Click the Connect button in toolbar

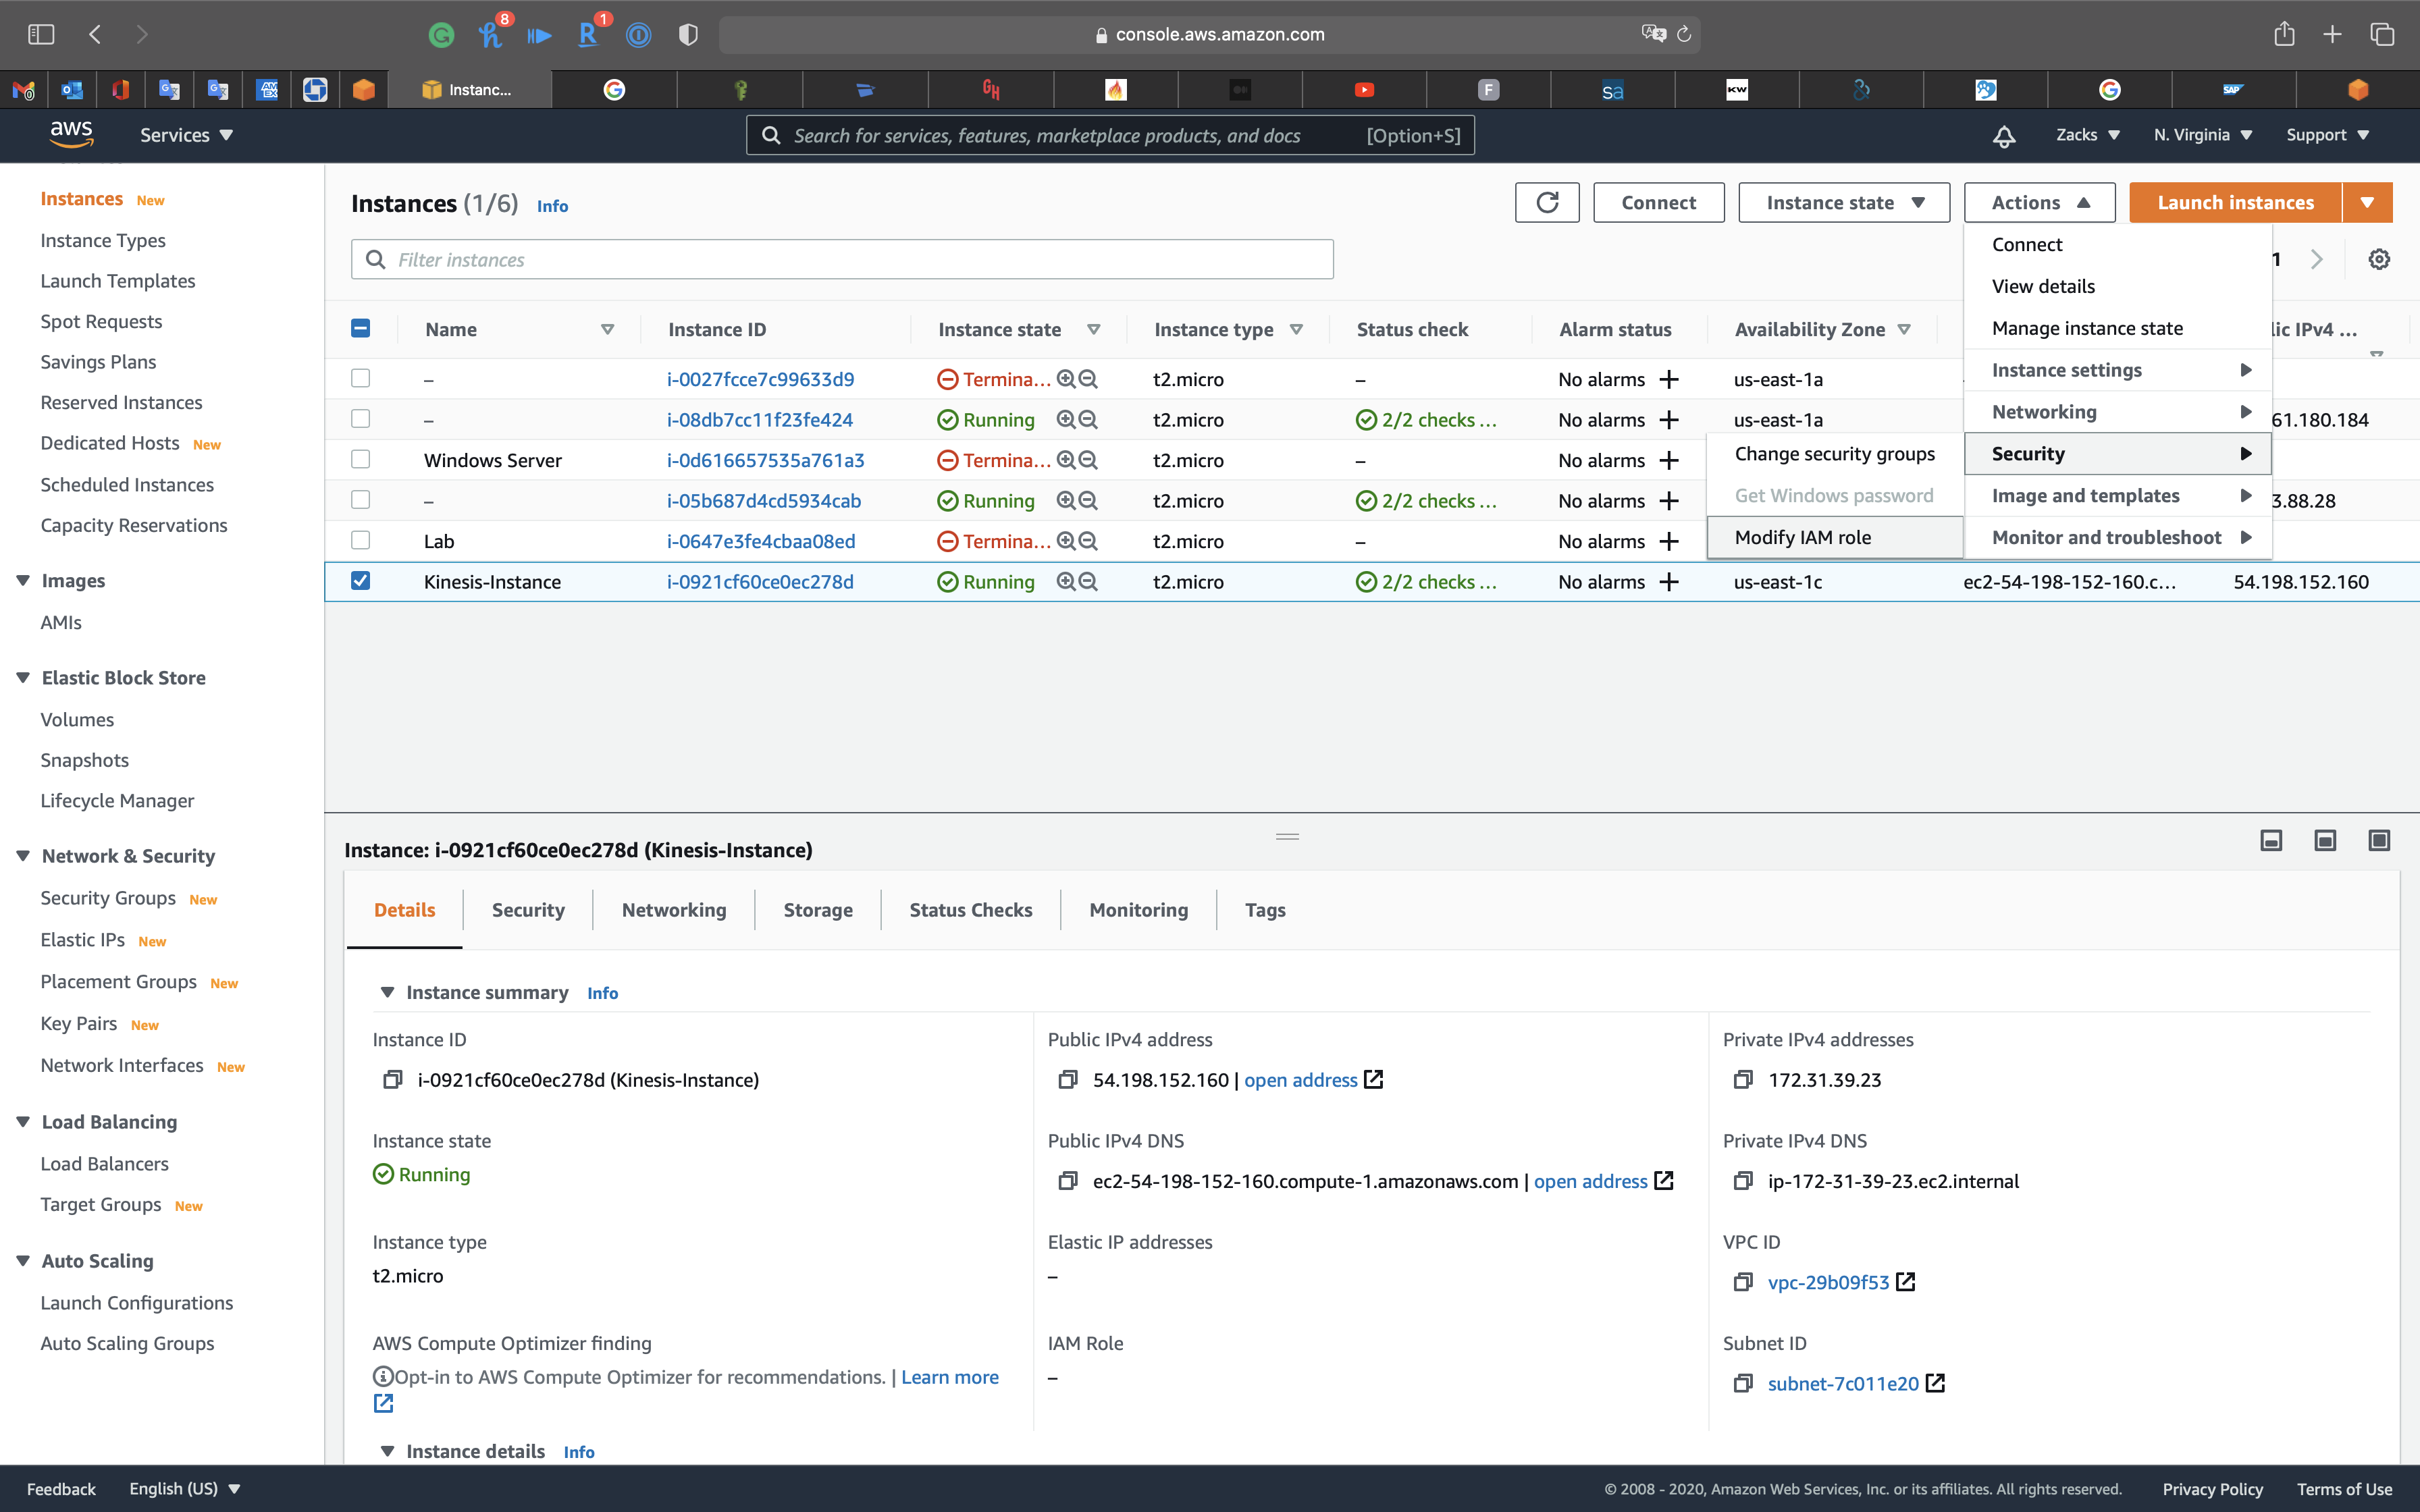(1658, 203)
